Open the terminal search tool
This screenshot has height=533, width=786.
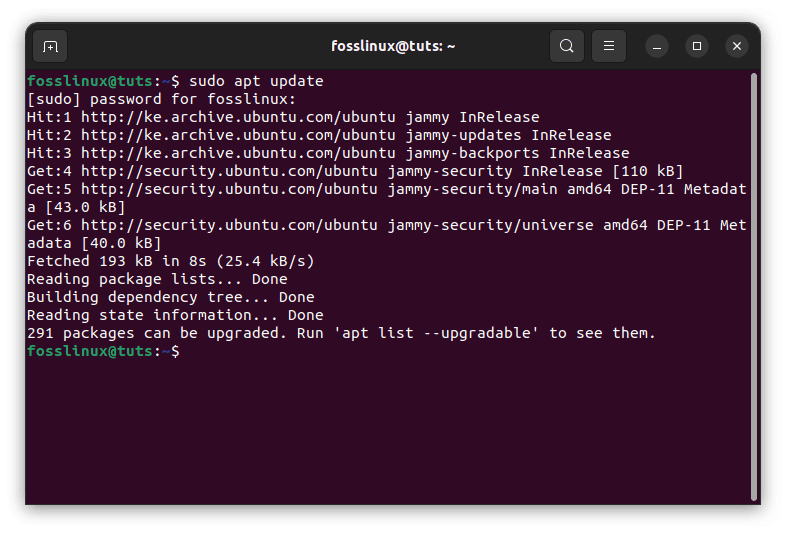[x=566, y=46]
